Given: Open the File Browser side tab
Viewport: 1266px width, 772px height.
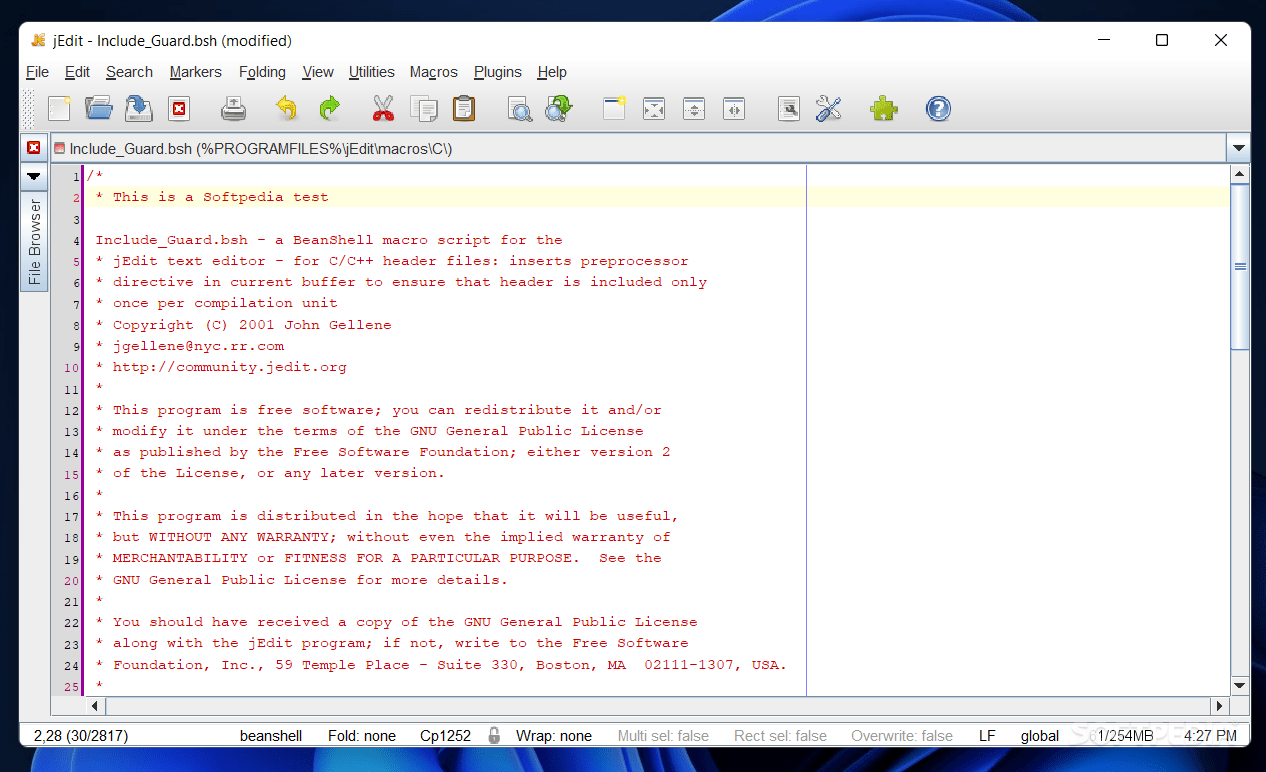Looking at the screenshot, I should click(x=34, y=241).
